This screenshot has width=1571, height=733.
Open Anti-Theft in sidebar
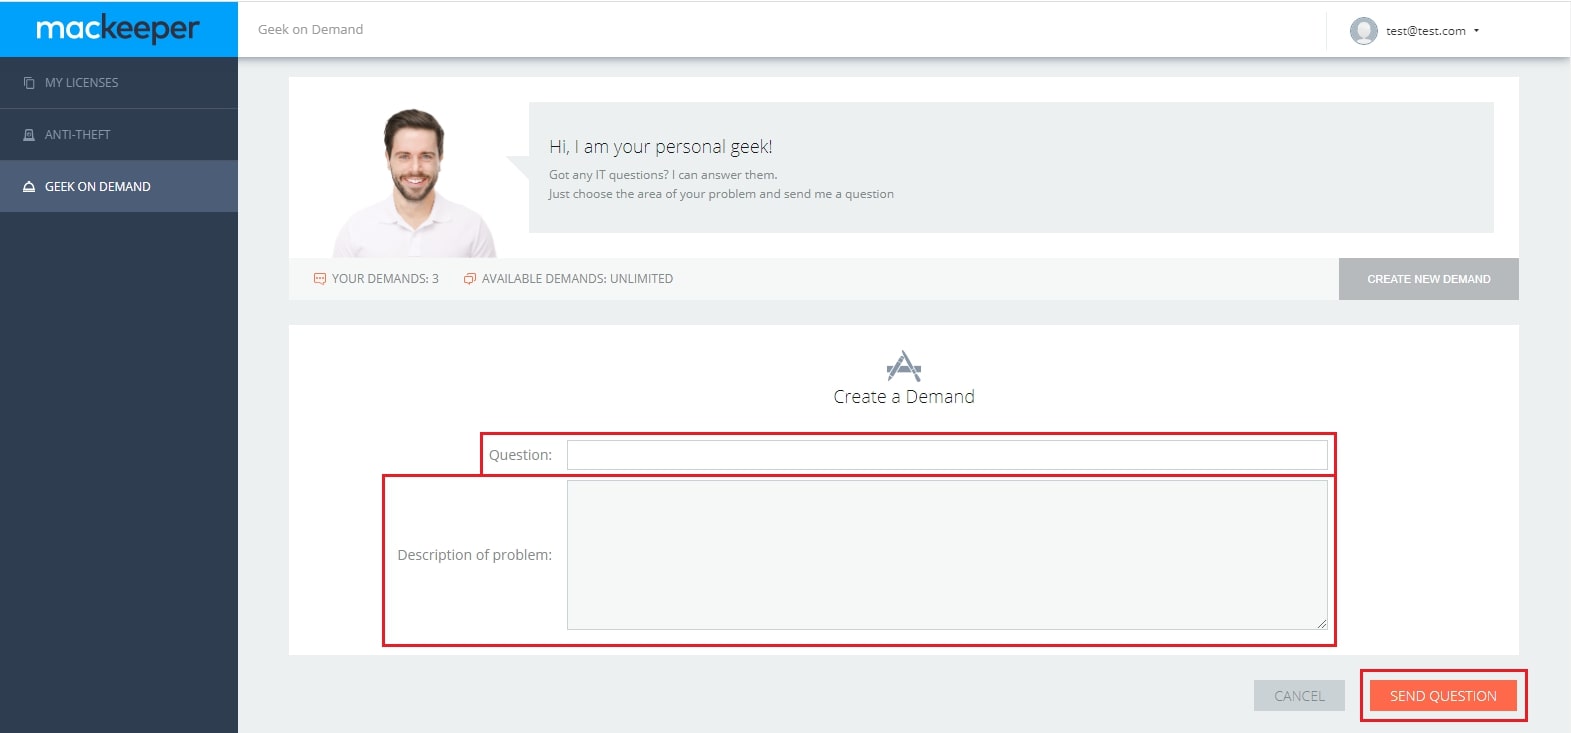[x=119, y=135]
